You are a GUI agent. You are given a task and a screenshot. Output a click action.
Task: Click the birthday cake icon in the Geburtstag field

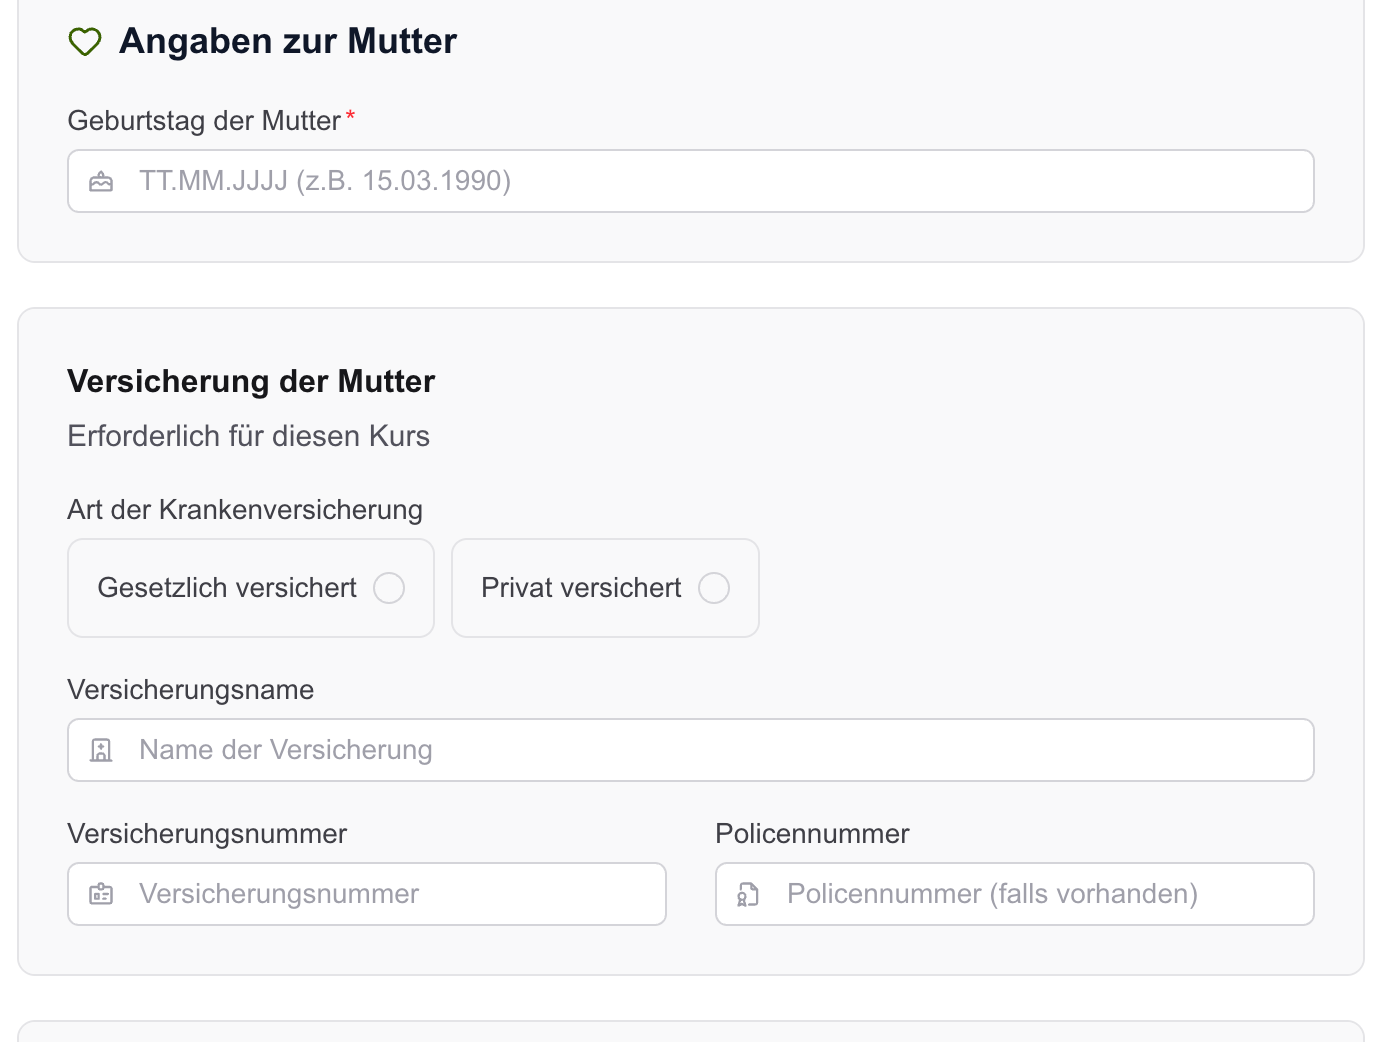click(x=101, y=181)
